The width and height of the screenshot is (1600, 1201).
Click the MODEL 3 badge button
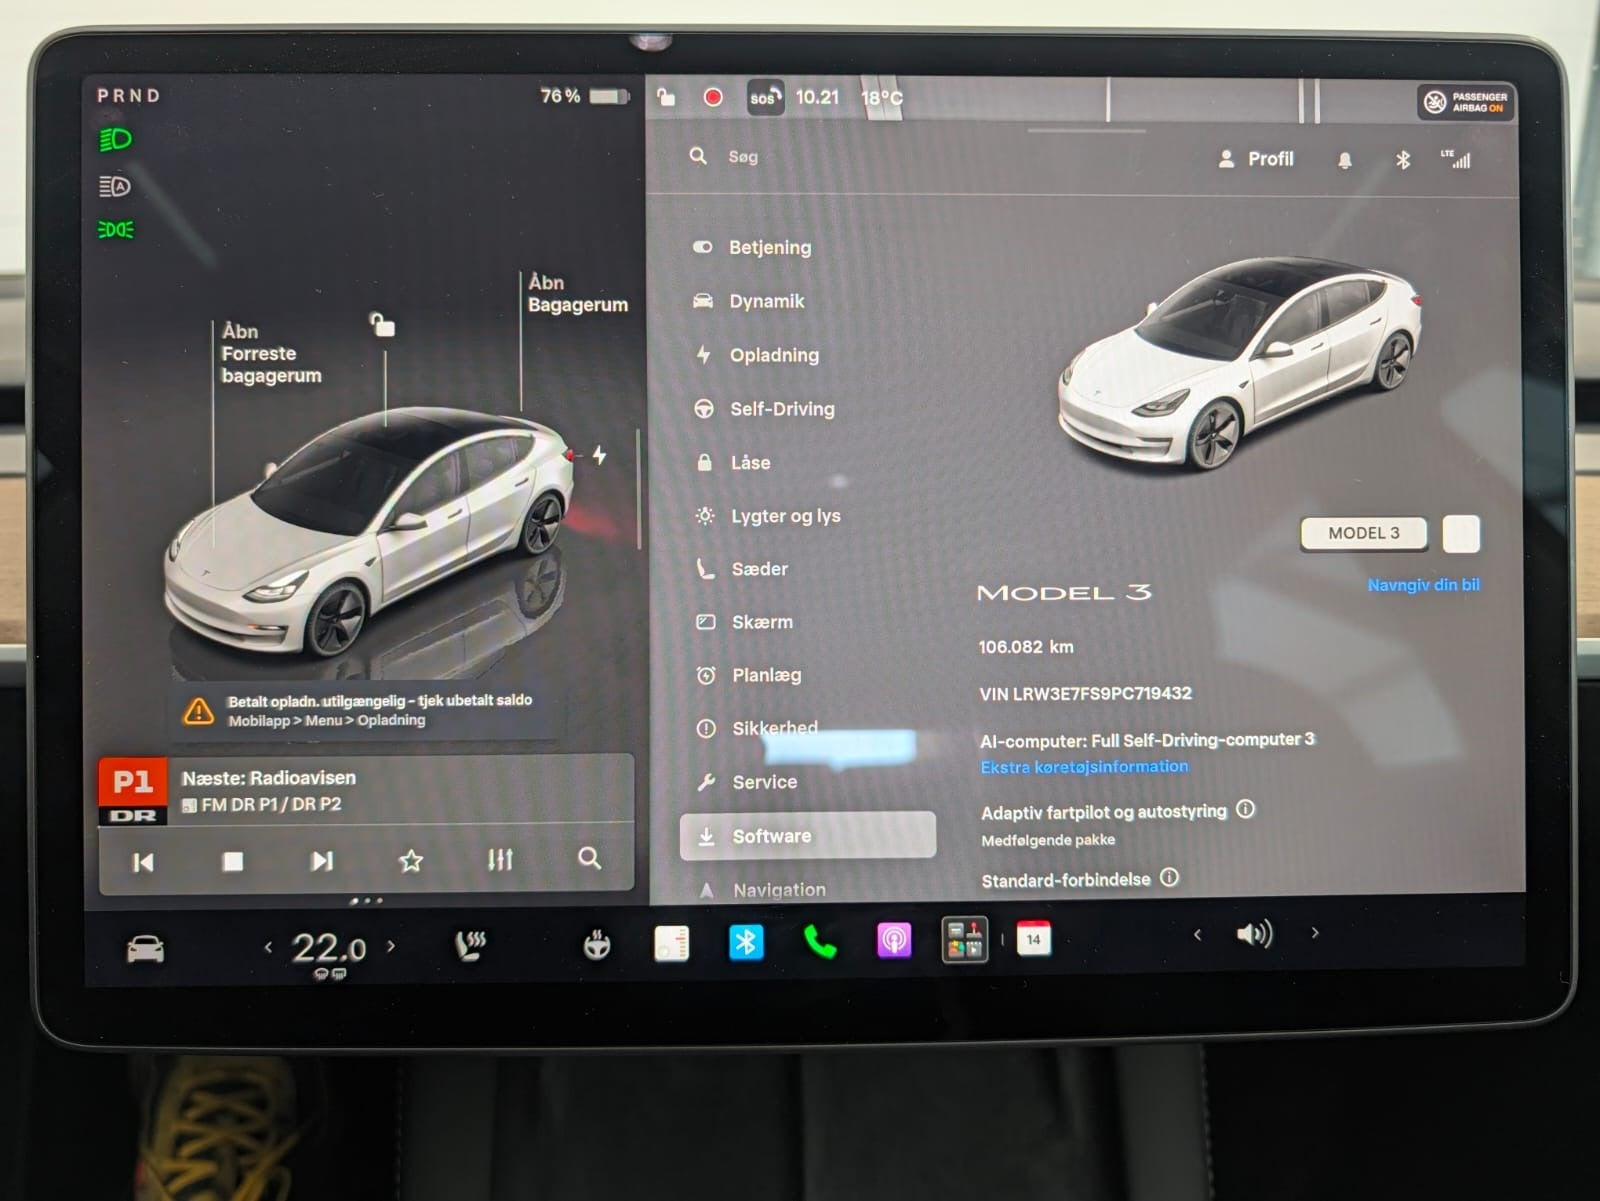1364,534
